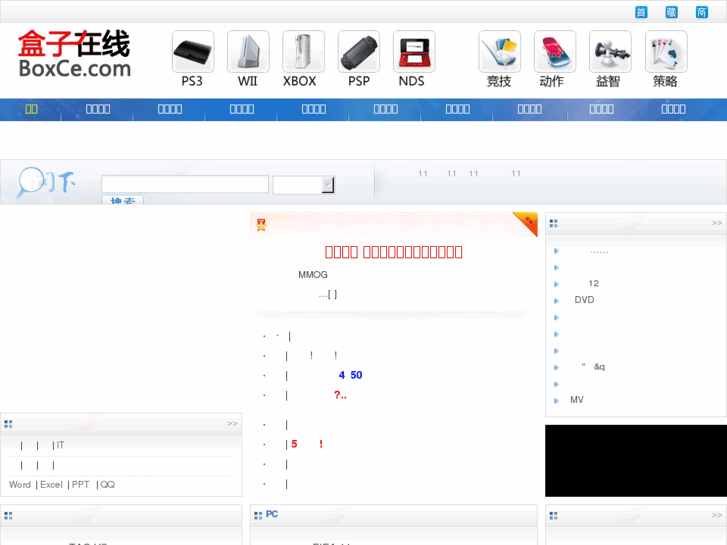Click '>>' more link above DVD list

717,223
